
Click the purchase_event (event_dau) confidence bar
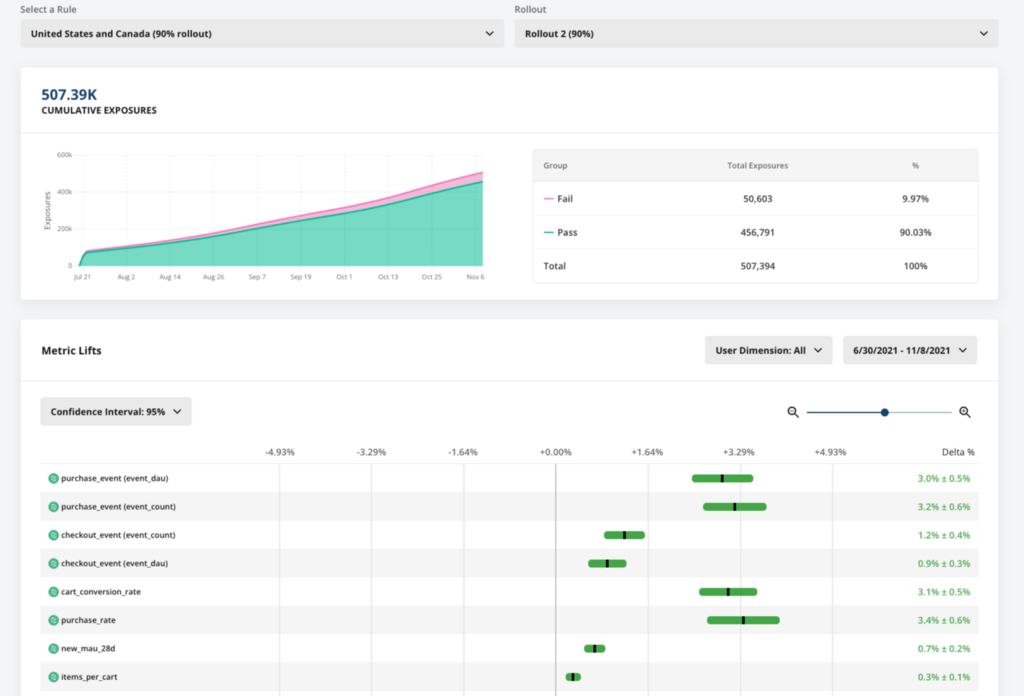coord(722,479)
